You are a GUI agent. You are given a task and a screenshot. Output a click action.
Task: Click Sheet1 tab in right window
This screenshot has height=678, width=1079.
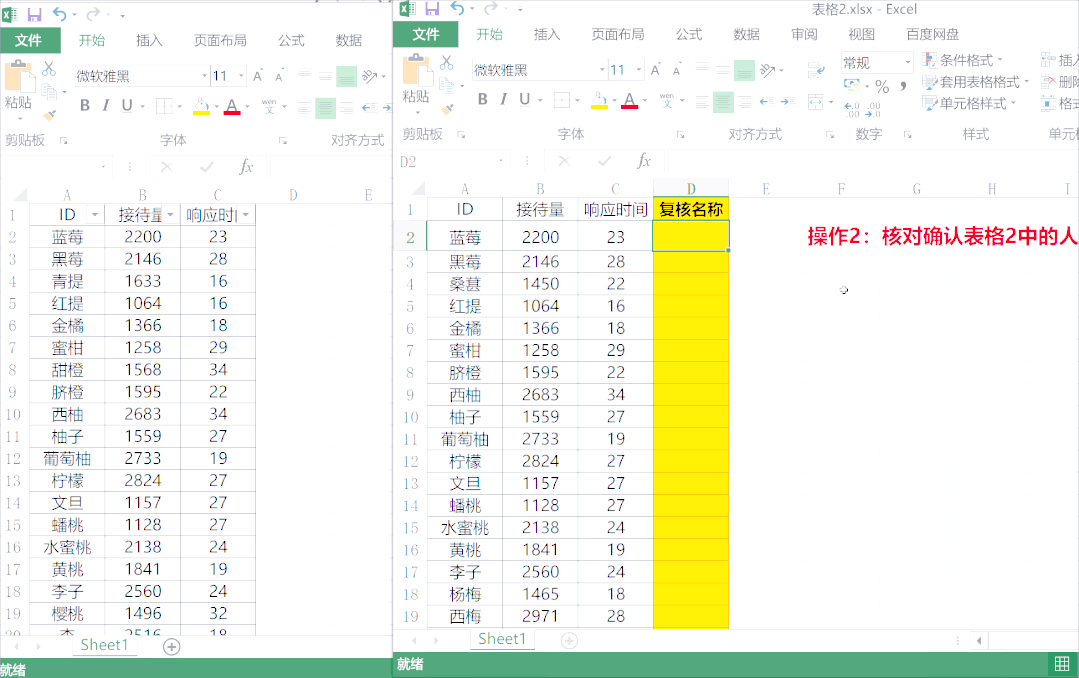(502, 639)
